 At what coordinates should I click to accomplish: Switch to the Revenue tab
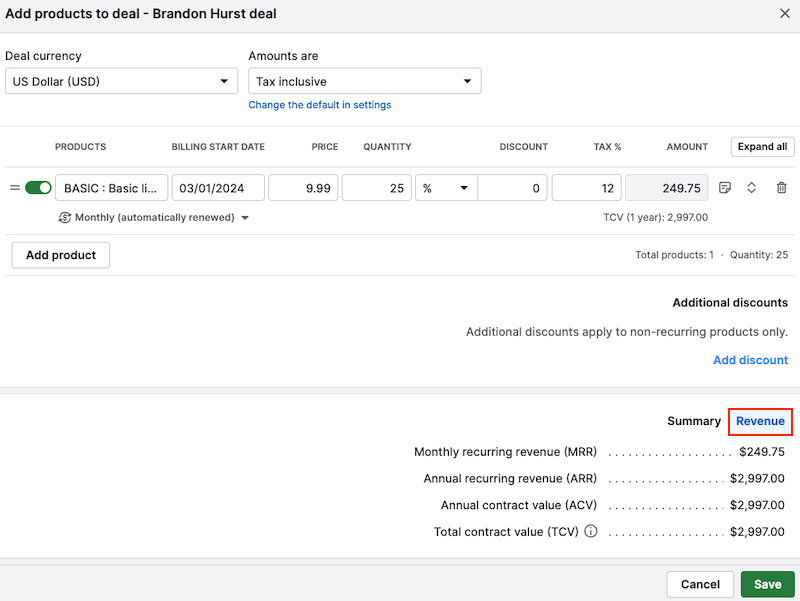click(x=760, y=421)
